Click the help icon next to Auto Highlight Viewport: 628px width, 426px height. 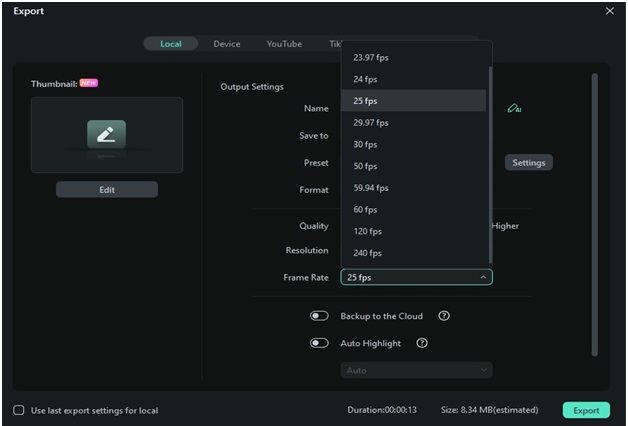pos(422,343)
